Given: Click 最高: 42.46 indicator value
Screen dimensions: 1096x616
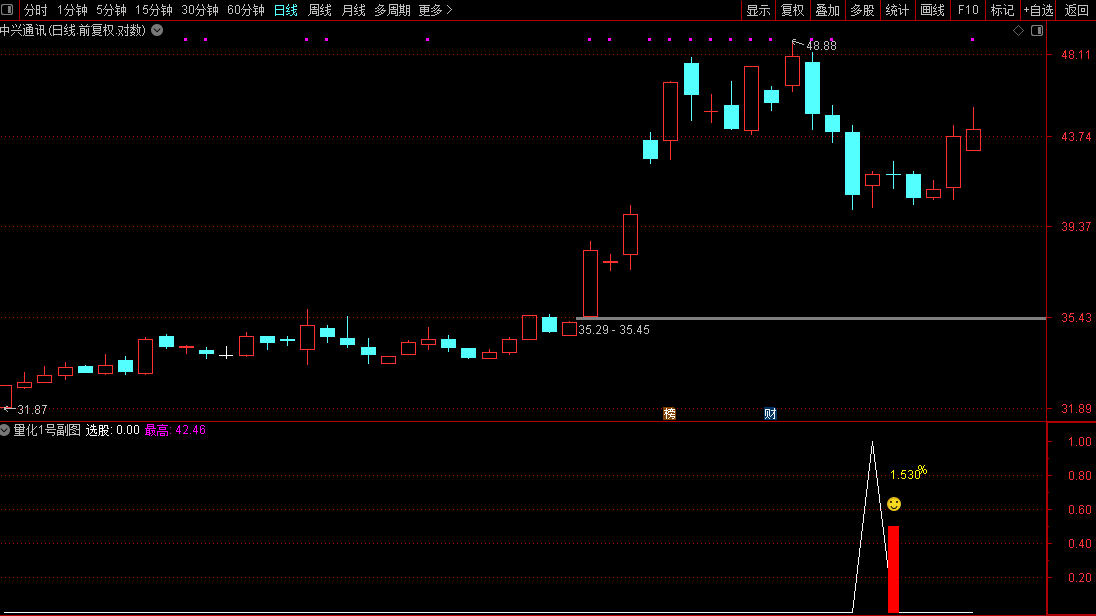Looking at the screenshot, I should pos(175,430).
